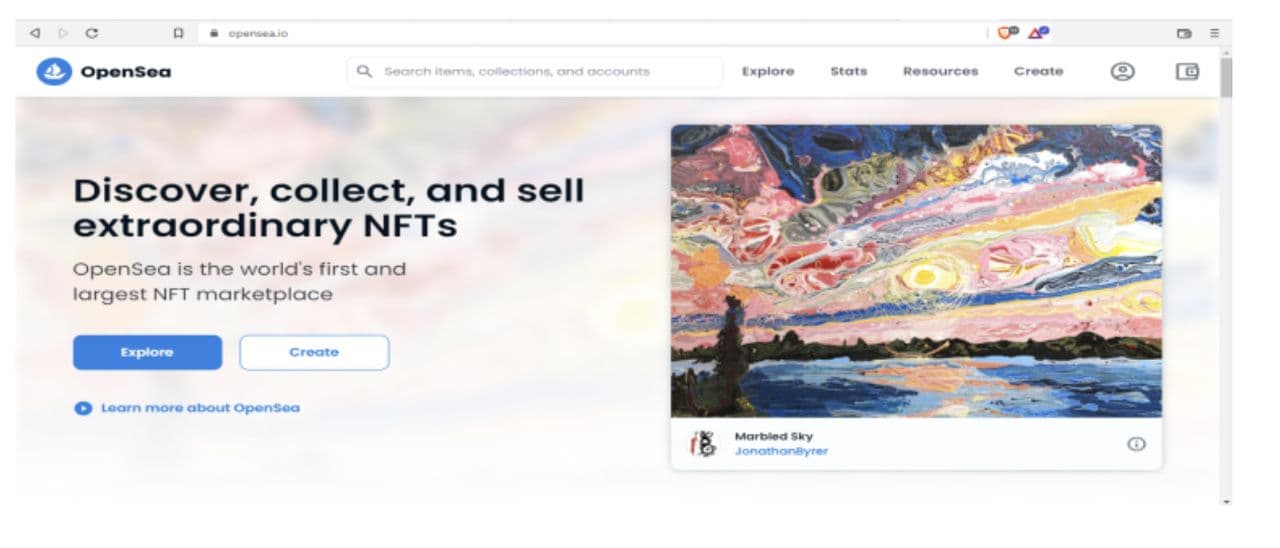The width and height of the screenshot is (1280, 548).
Task: Reload the page with refresh icon
Action: click(92, 33)
